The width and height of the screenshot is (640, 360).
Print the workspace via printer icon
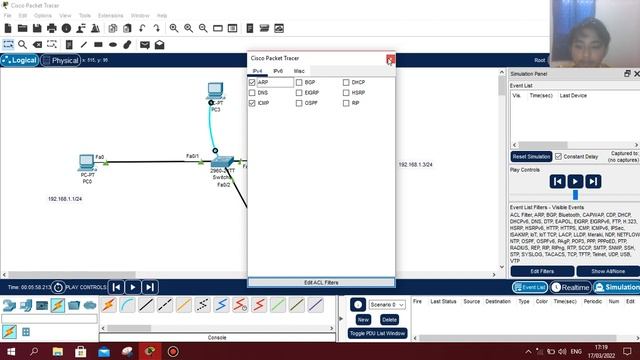pos(52,28)
